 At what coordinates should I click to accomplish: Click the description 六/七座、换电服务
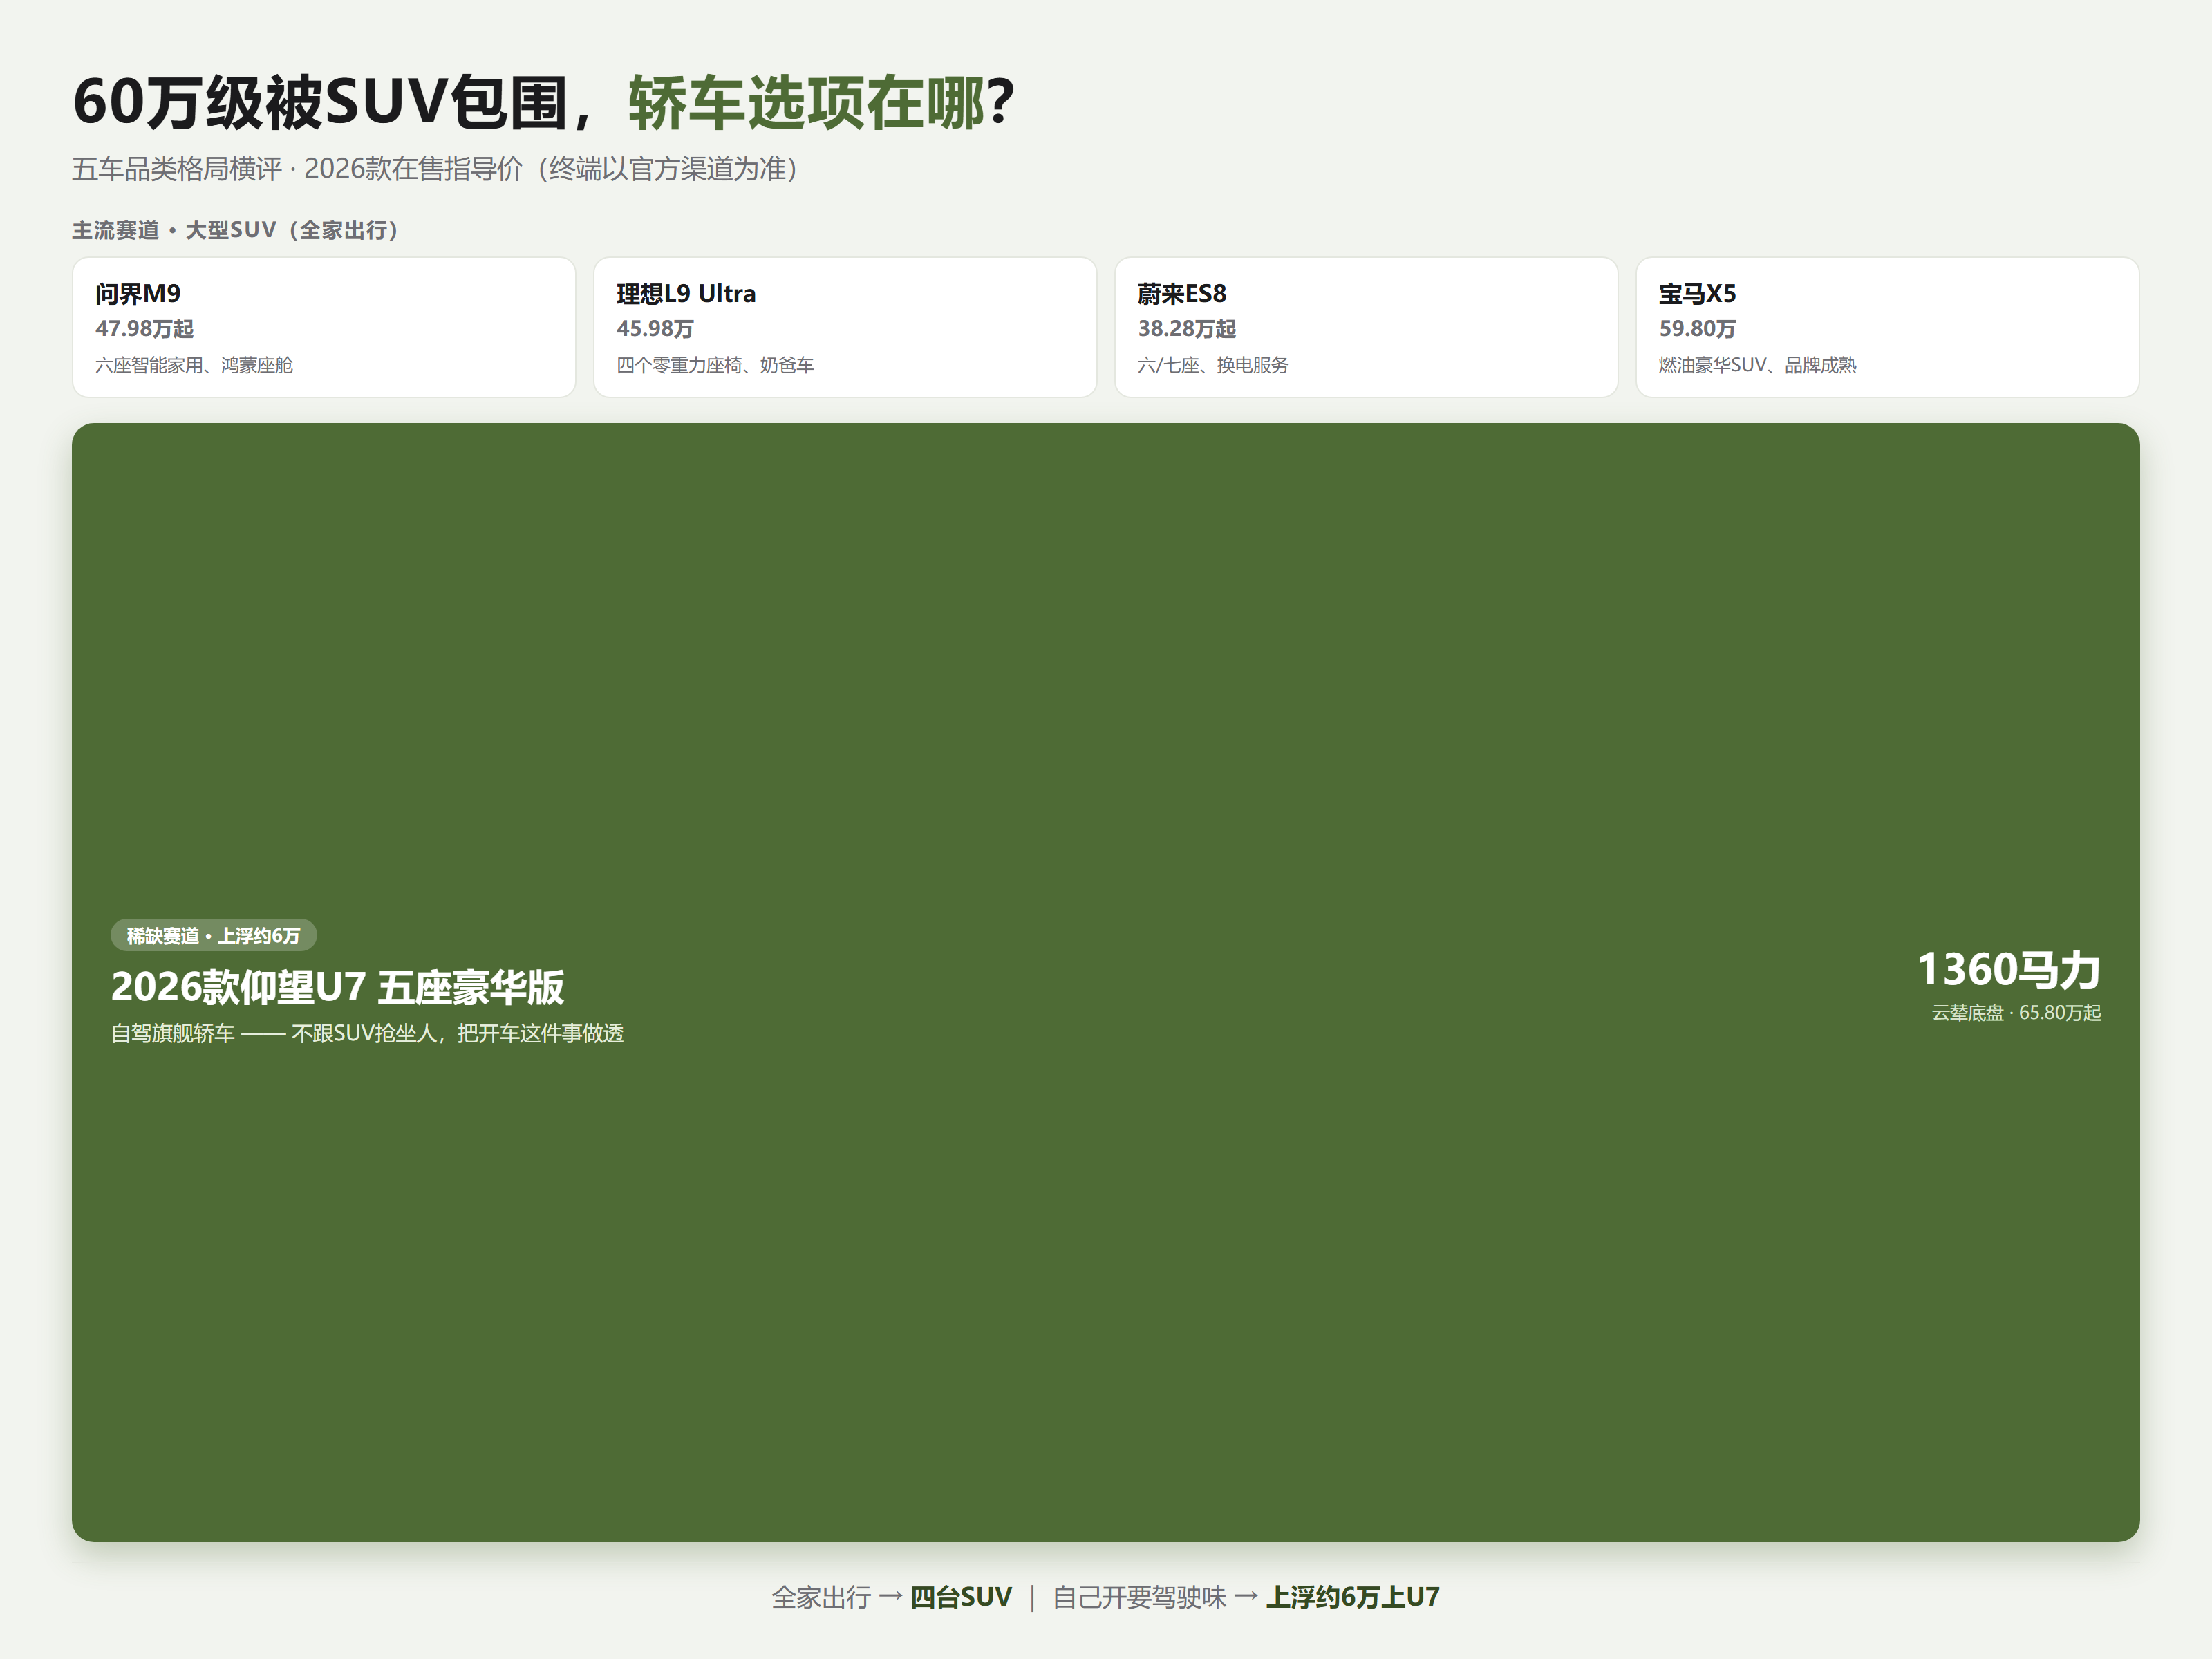coord(1213,365)
